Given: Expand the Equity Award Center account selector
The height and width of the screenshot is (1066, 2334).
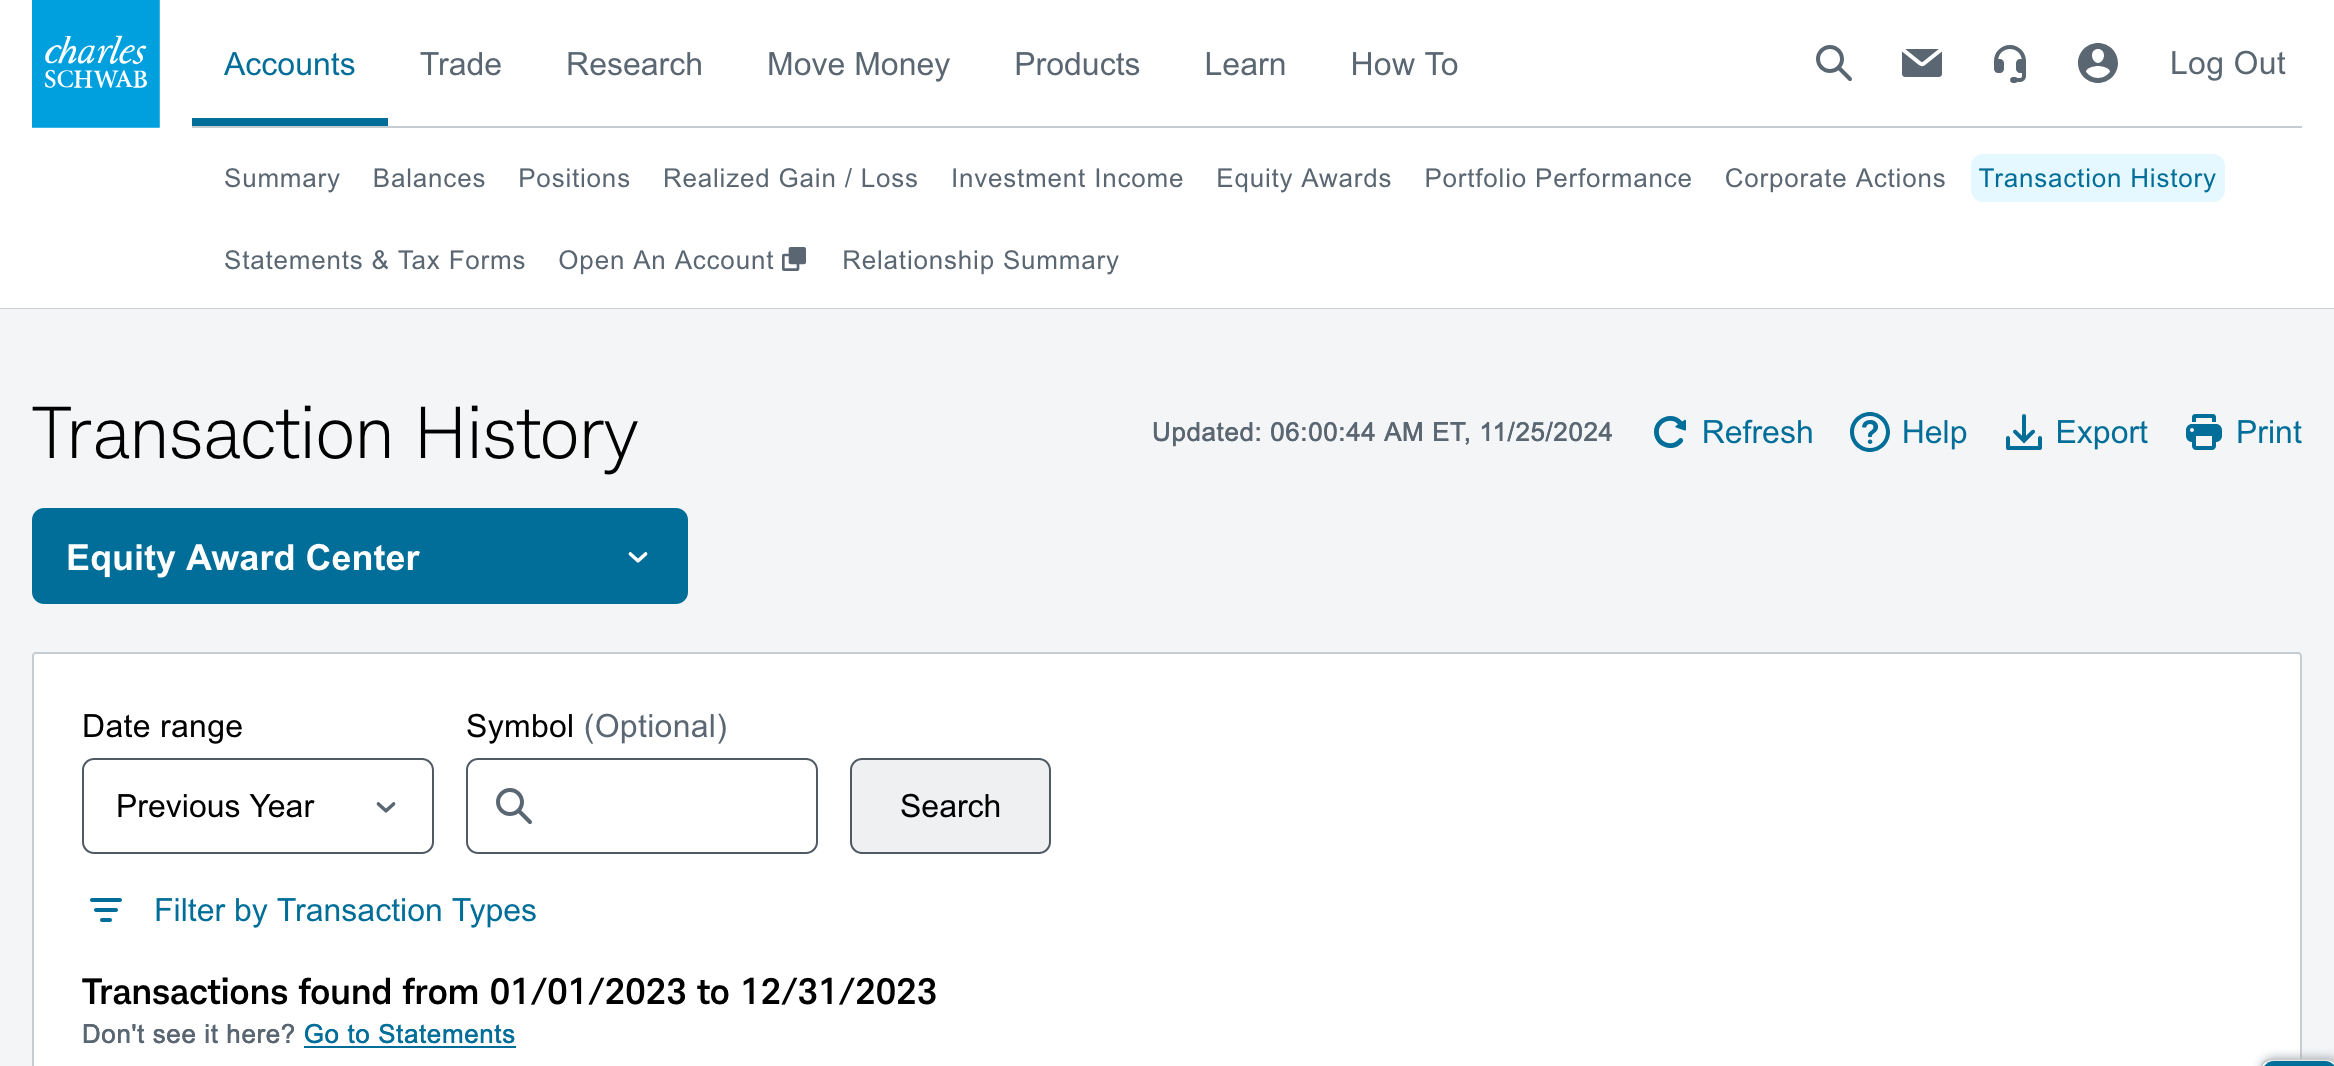Looking at the screenshot, I should point(360,557).
